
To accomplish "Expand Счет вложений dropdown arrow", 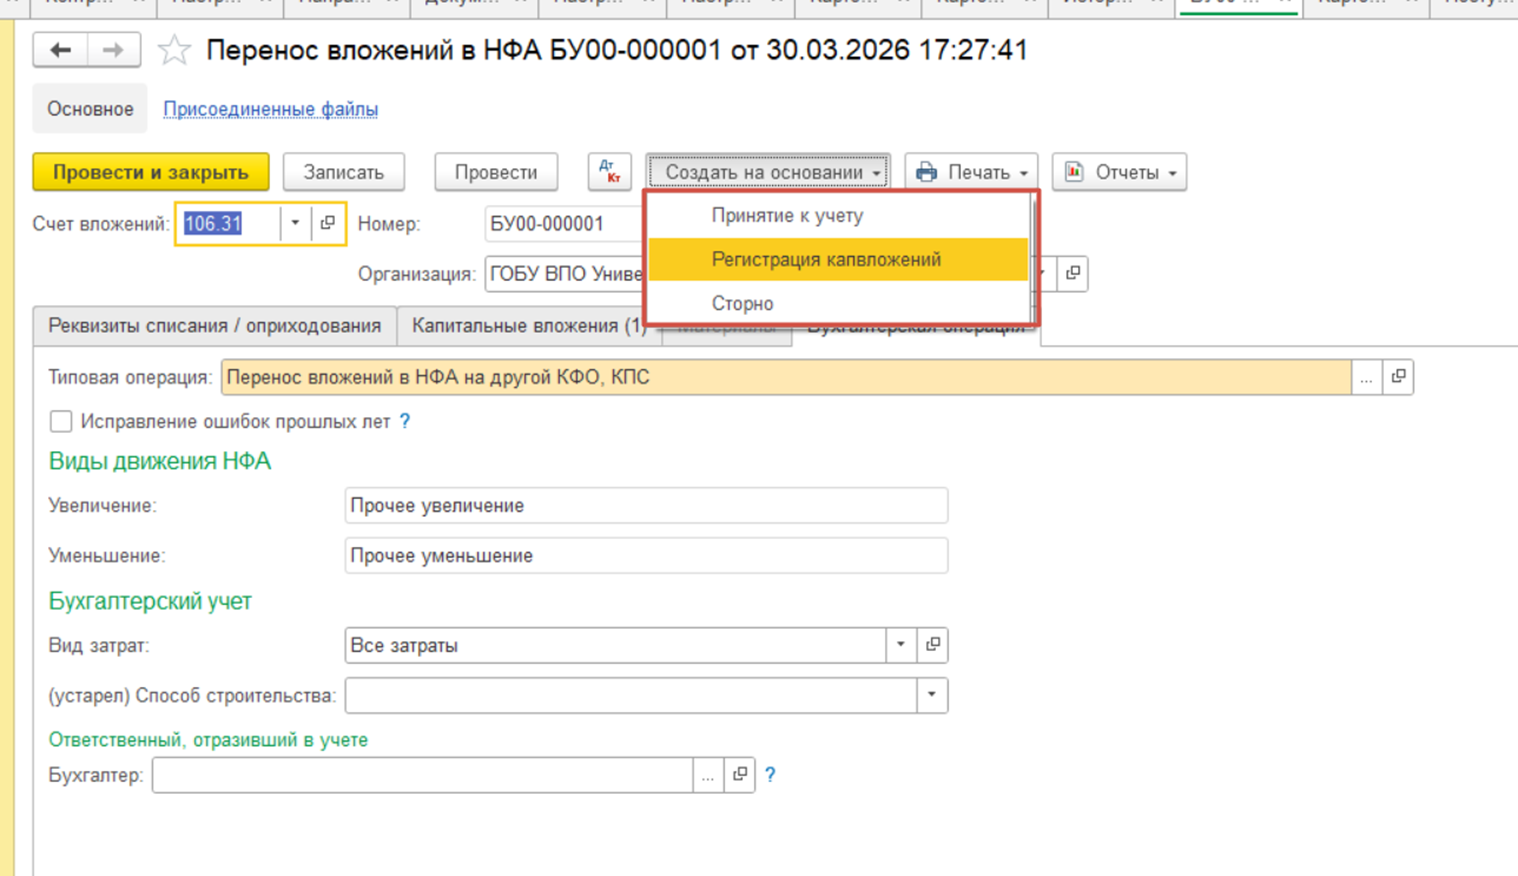I will click(295, 223).
